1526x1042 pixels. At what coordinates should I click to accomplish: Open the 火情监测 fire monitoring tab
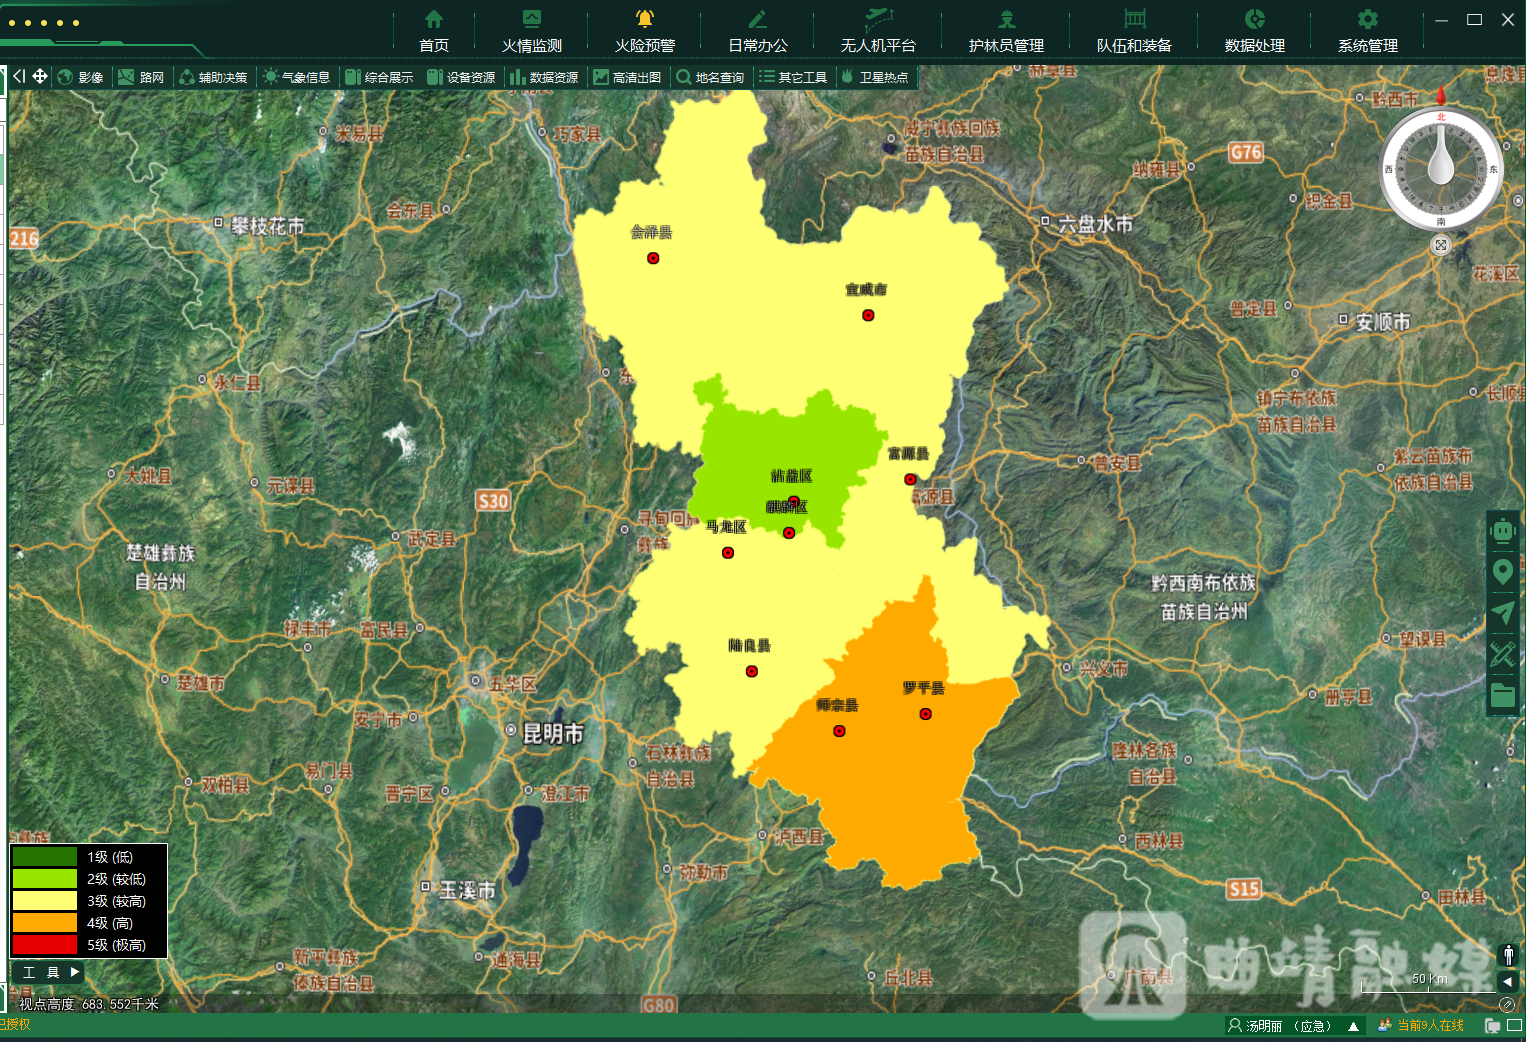click(x=531, y=31)
